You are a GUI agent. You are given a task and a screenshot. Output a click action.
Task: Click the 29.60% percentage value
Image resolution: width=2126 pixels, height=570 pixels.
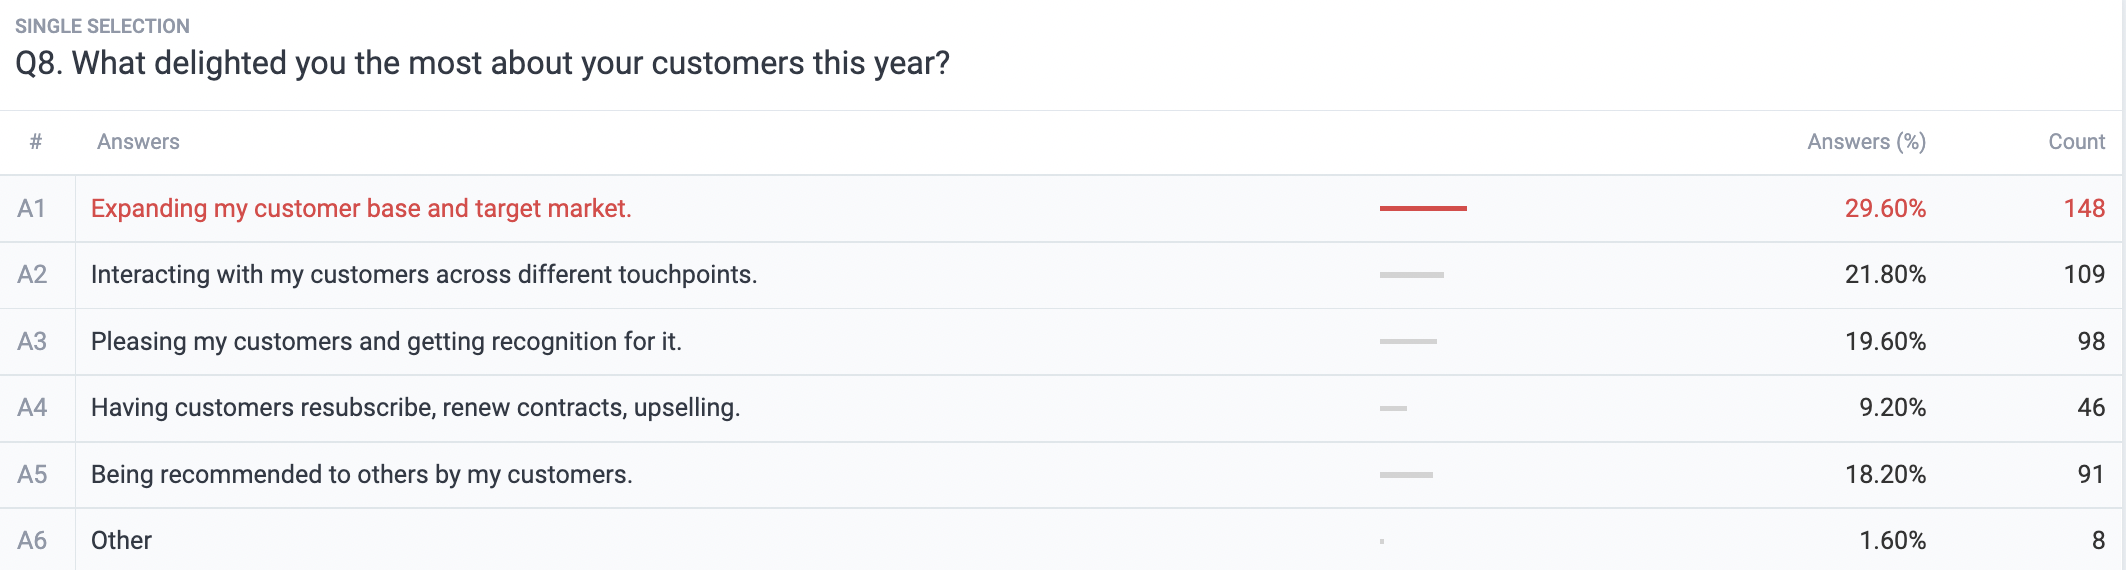point(1885,208)
